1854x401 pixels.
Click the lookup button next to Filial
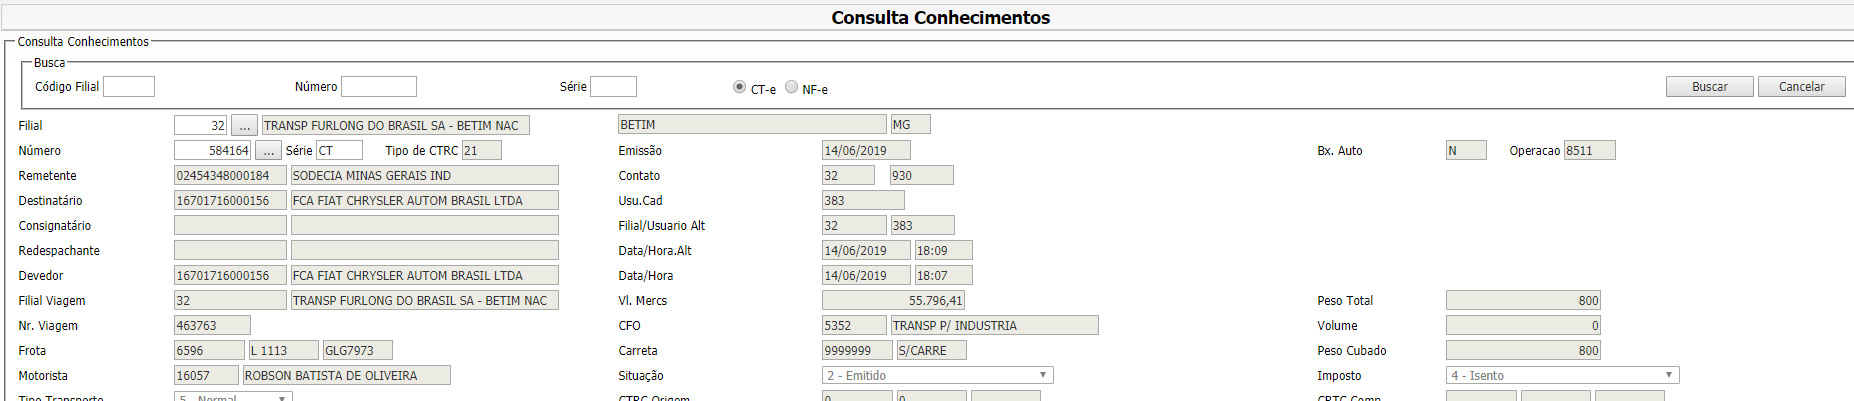click(244, 126)
